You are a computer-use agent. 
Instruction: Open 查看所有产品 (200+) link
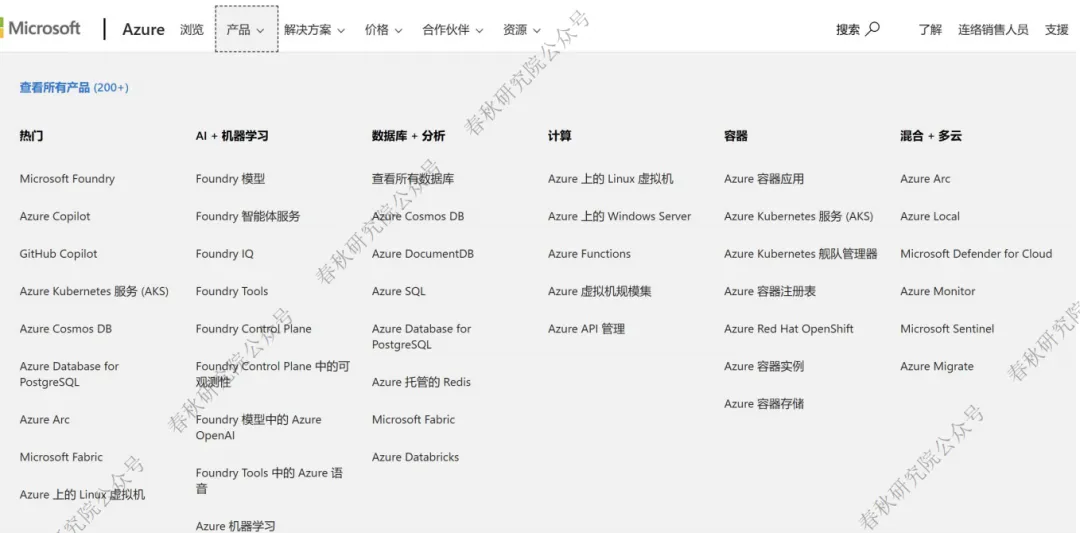click(74, 87)
